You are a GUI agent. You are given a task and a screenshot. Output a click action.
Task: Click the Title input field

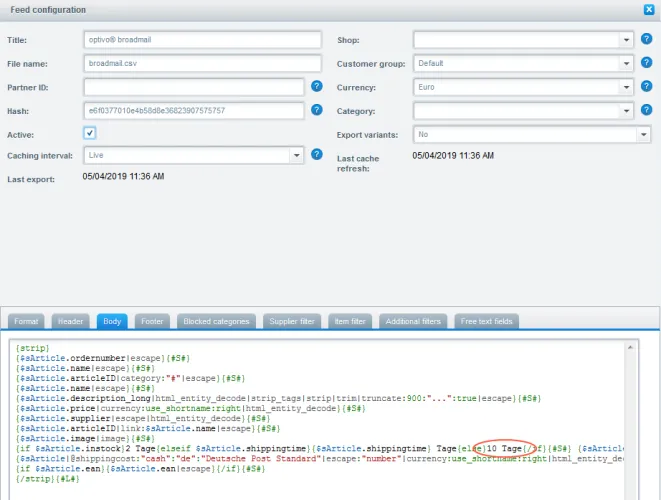pos(202,40)
